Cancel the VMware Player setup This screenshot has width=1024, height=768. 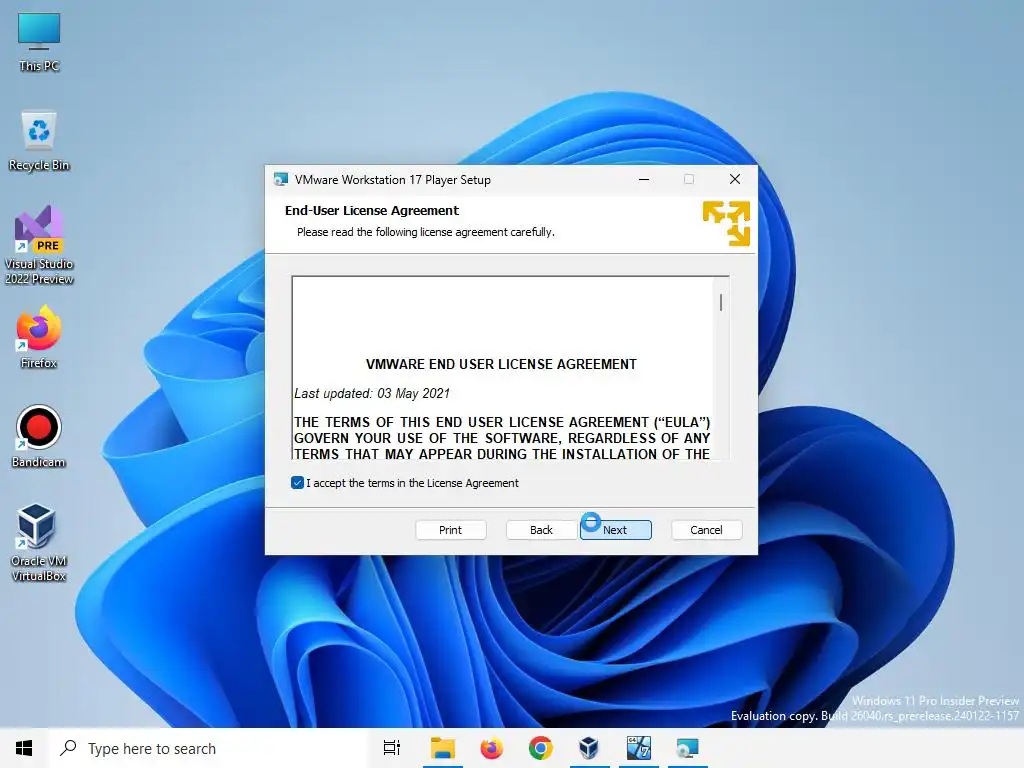707,530
